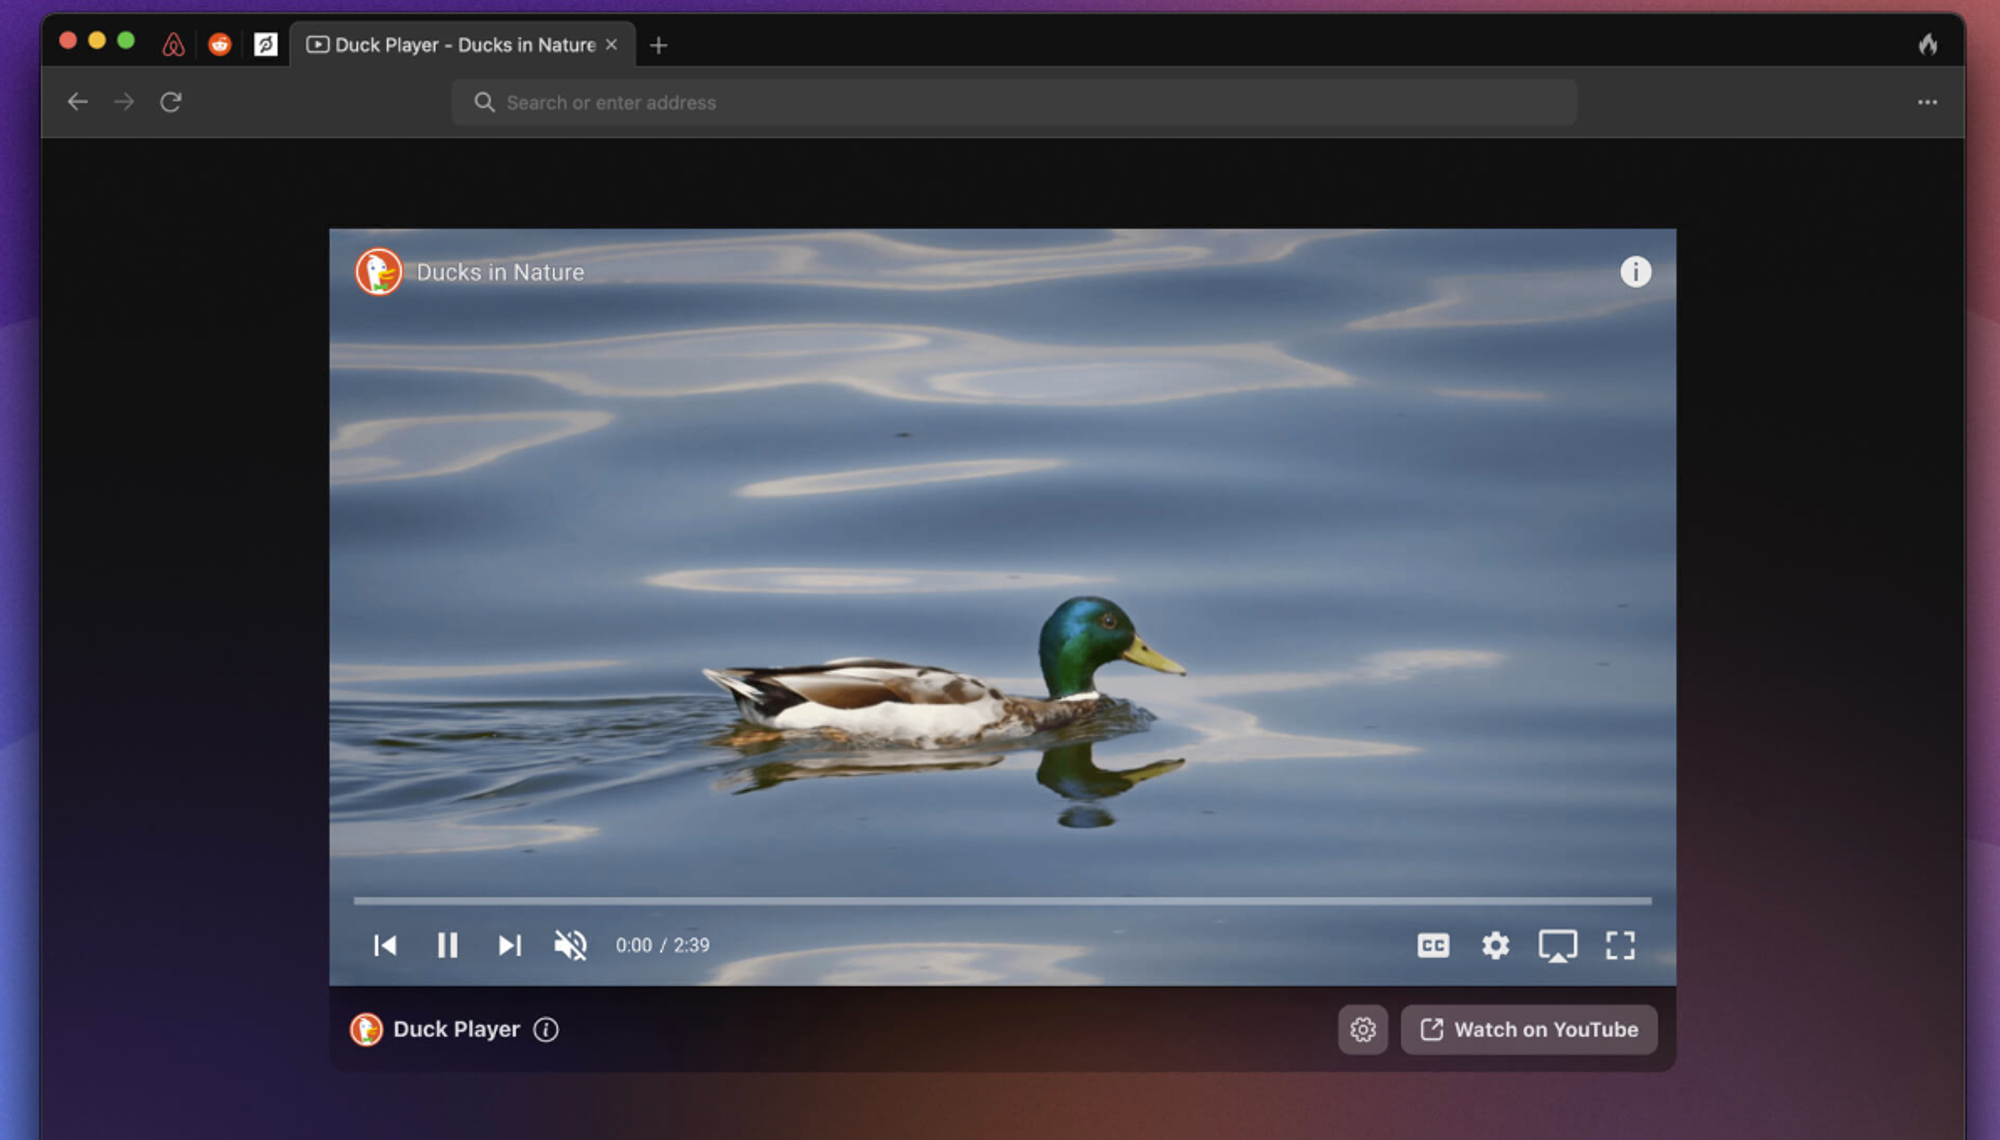Skip to next video
2000x1140 pixels.
click(509, 945)
